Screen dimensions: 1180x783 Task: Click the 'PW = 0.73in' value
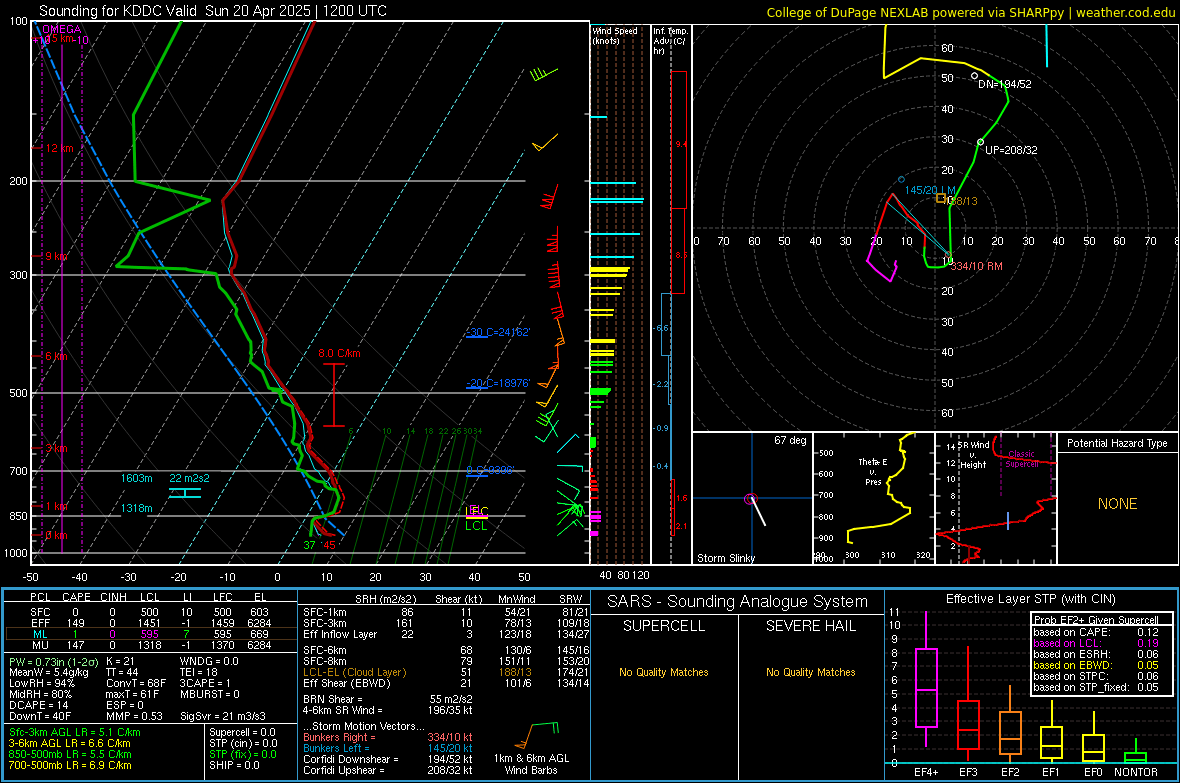pyautogui.click(x=53, y=662)
